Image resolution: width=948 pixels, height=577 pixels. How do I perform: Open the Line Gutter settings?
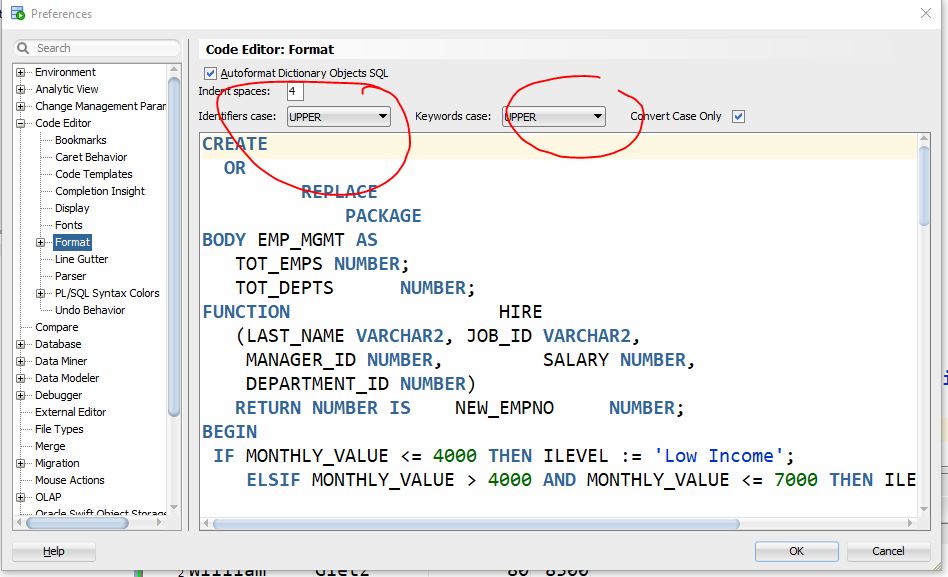point(81,259)
